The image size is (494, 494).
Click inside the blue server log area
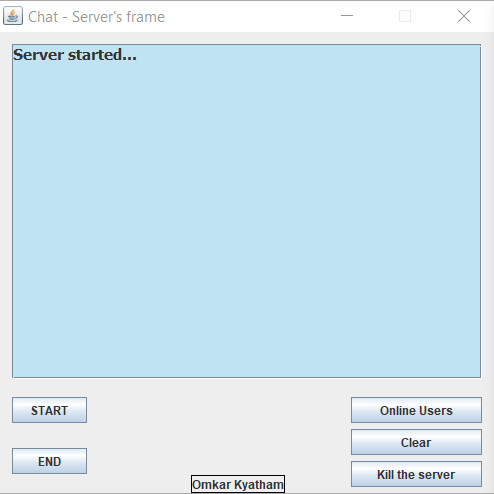point(247,211)
